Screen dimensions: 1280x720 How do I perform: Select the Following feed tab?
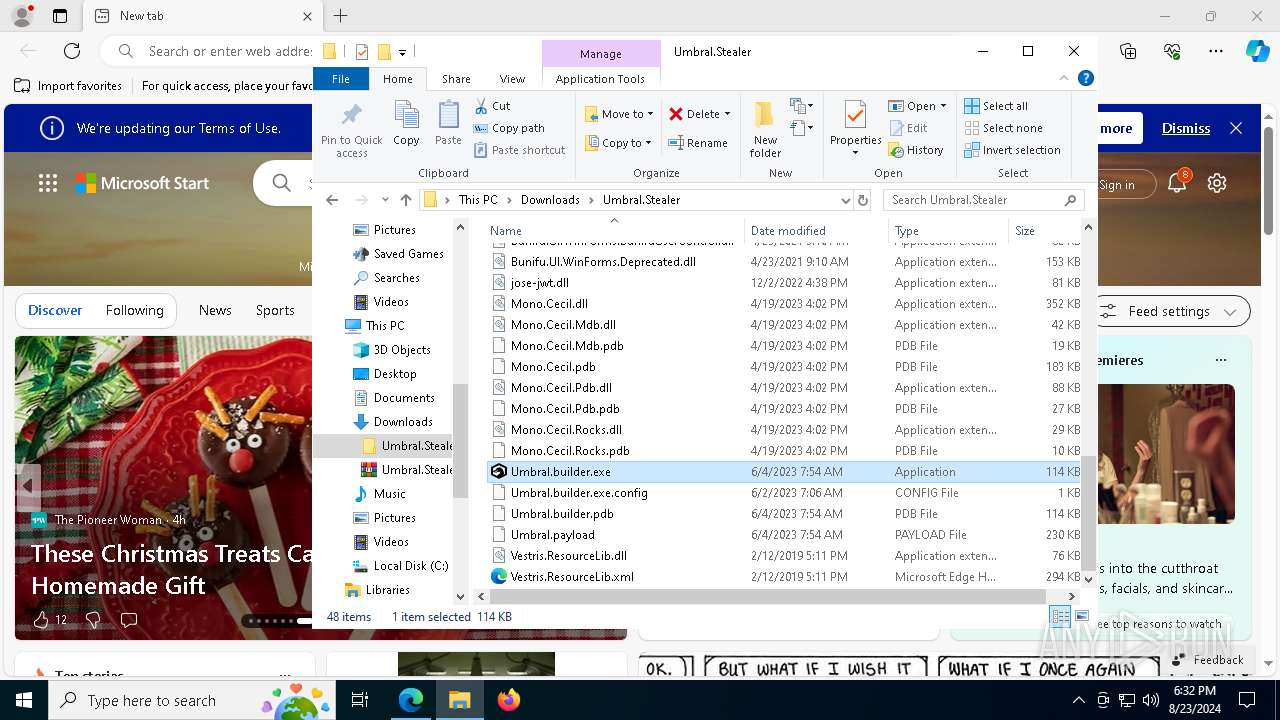[135, 310]
